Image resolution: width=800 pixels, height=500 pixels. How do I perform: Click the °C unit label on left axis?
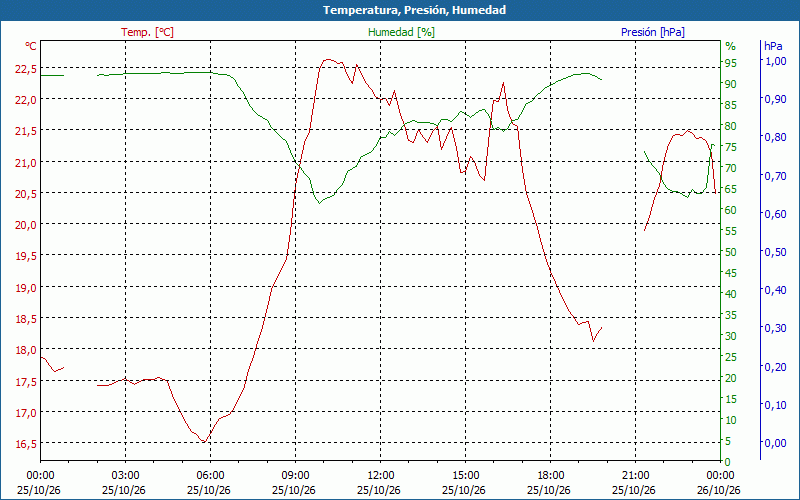click(31, 46)
